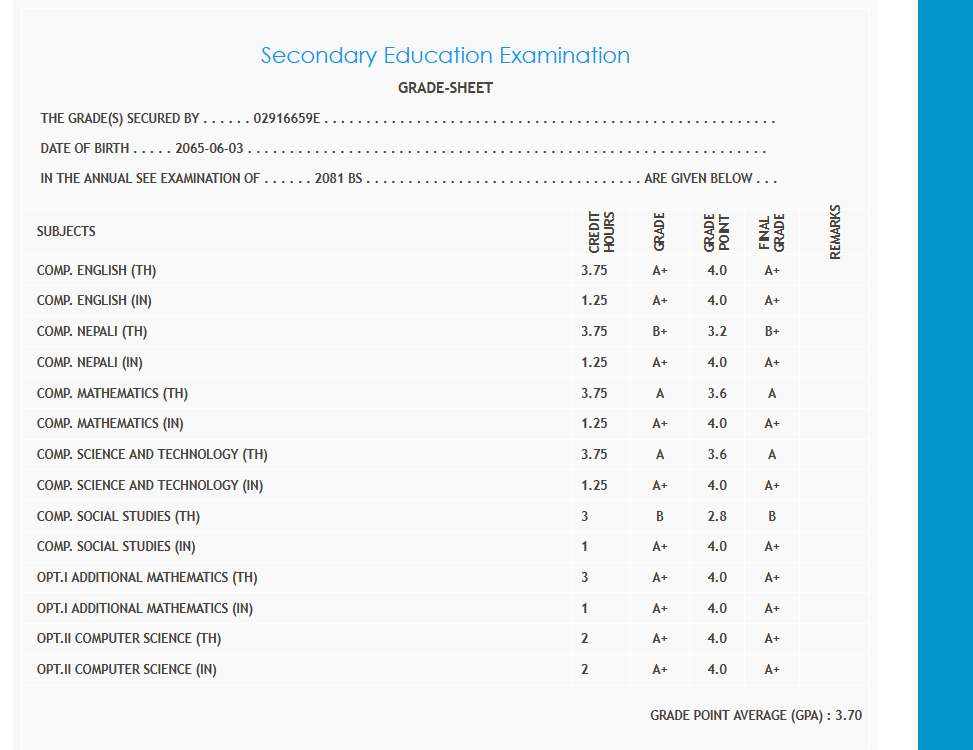This screenshot has height=750, width=973.
Task: Select the COMP. ENGLISH (TH) subject row
Action: pyautogui.click(x=96, y=270)
